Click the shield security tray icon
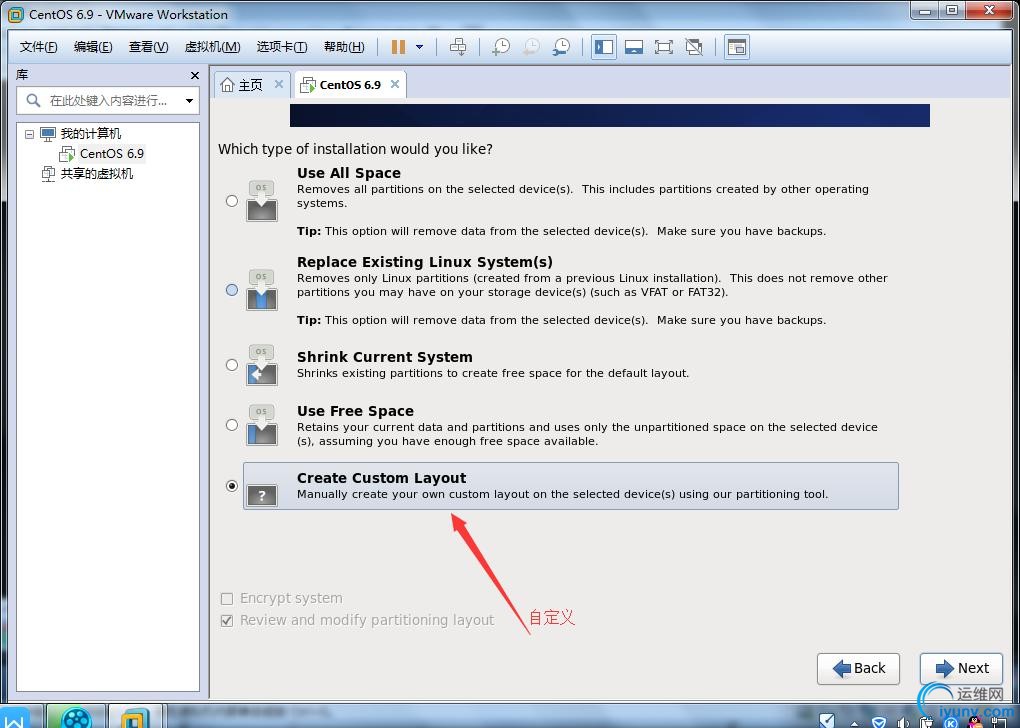This screenshot has width=1020, height=728. click(879, 722)
